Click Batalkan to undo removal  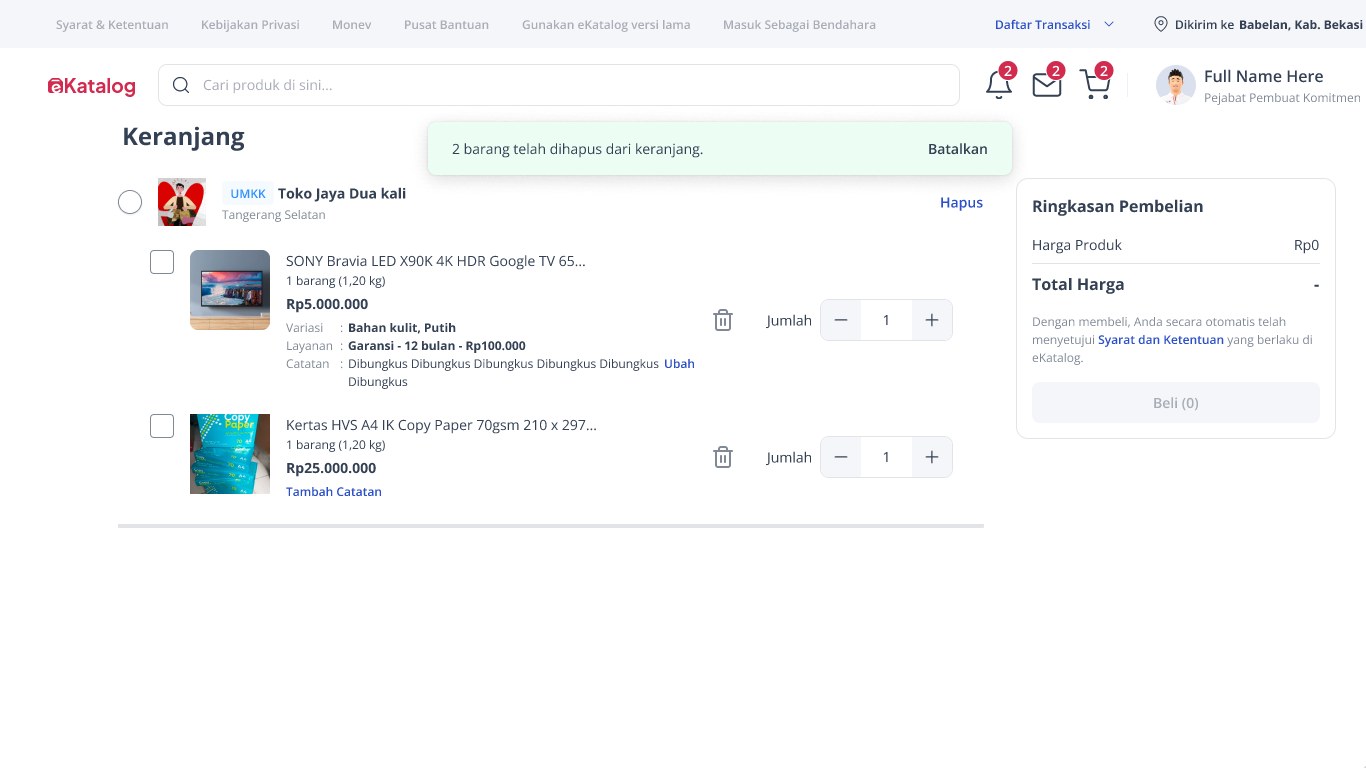pyautogui.click(x=958, y=149)
